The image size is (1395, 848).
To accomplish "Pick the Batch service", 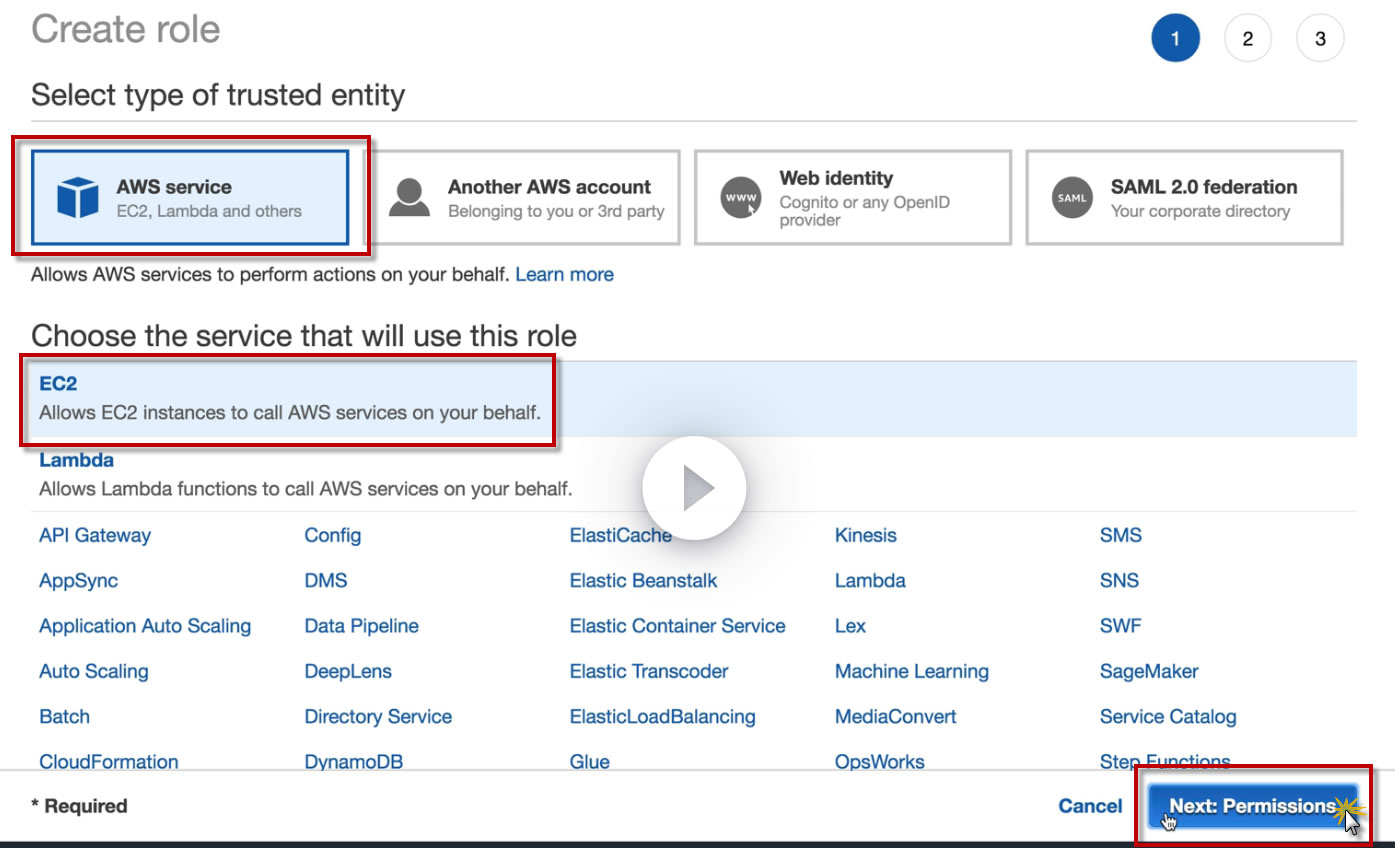I will coord(64,717).
